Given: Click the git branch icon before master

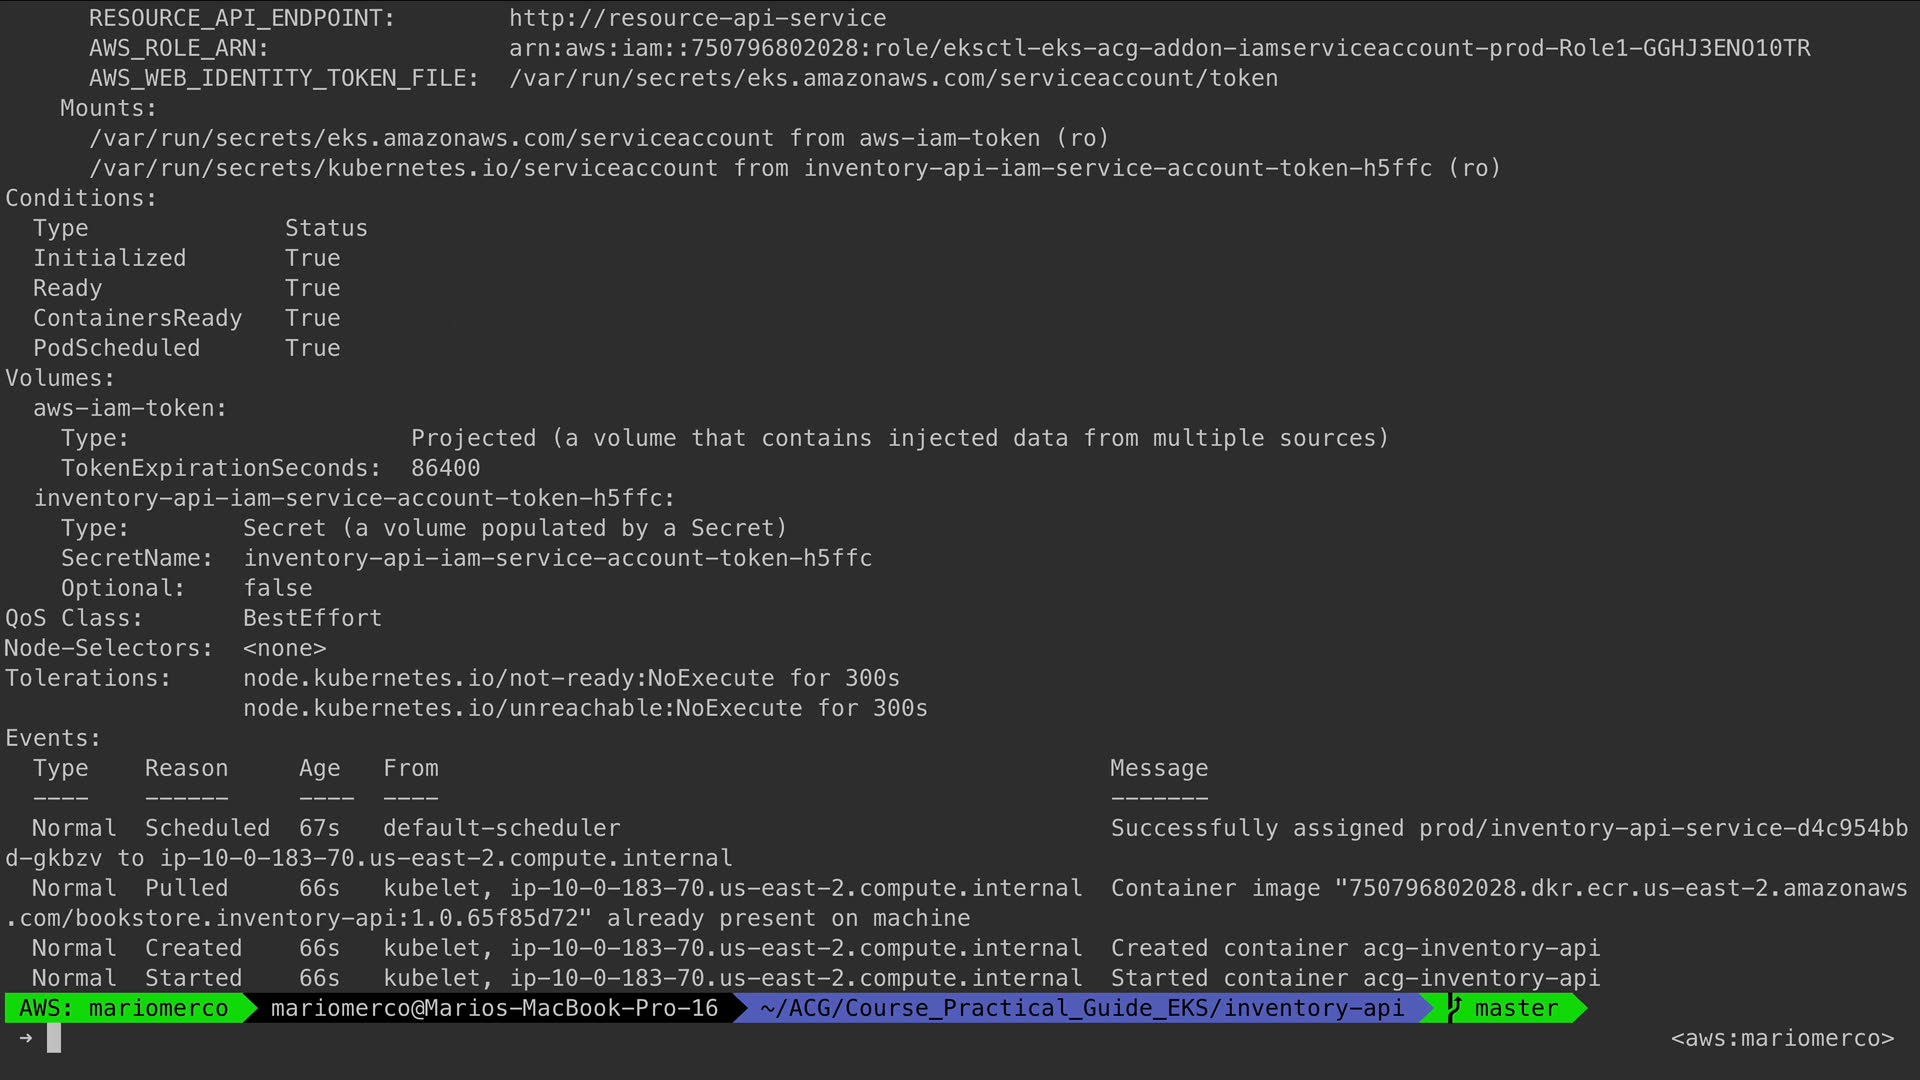Looking at the screenshot, I should coord(1455,1008).
